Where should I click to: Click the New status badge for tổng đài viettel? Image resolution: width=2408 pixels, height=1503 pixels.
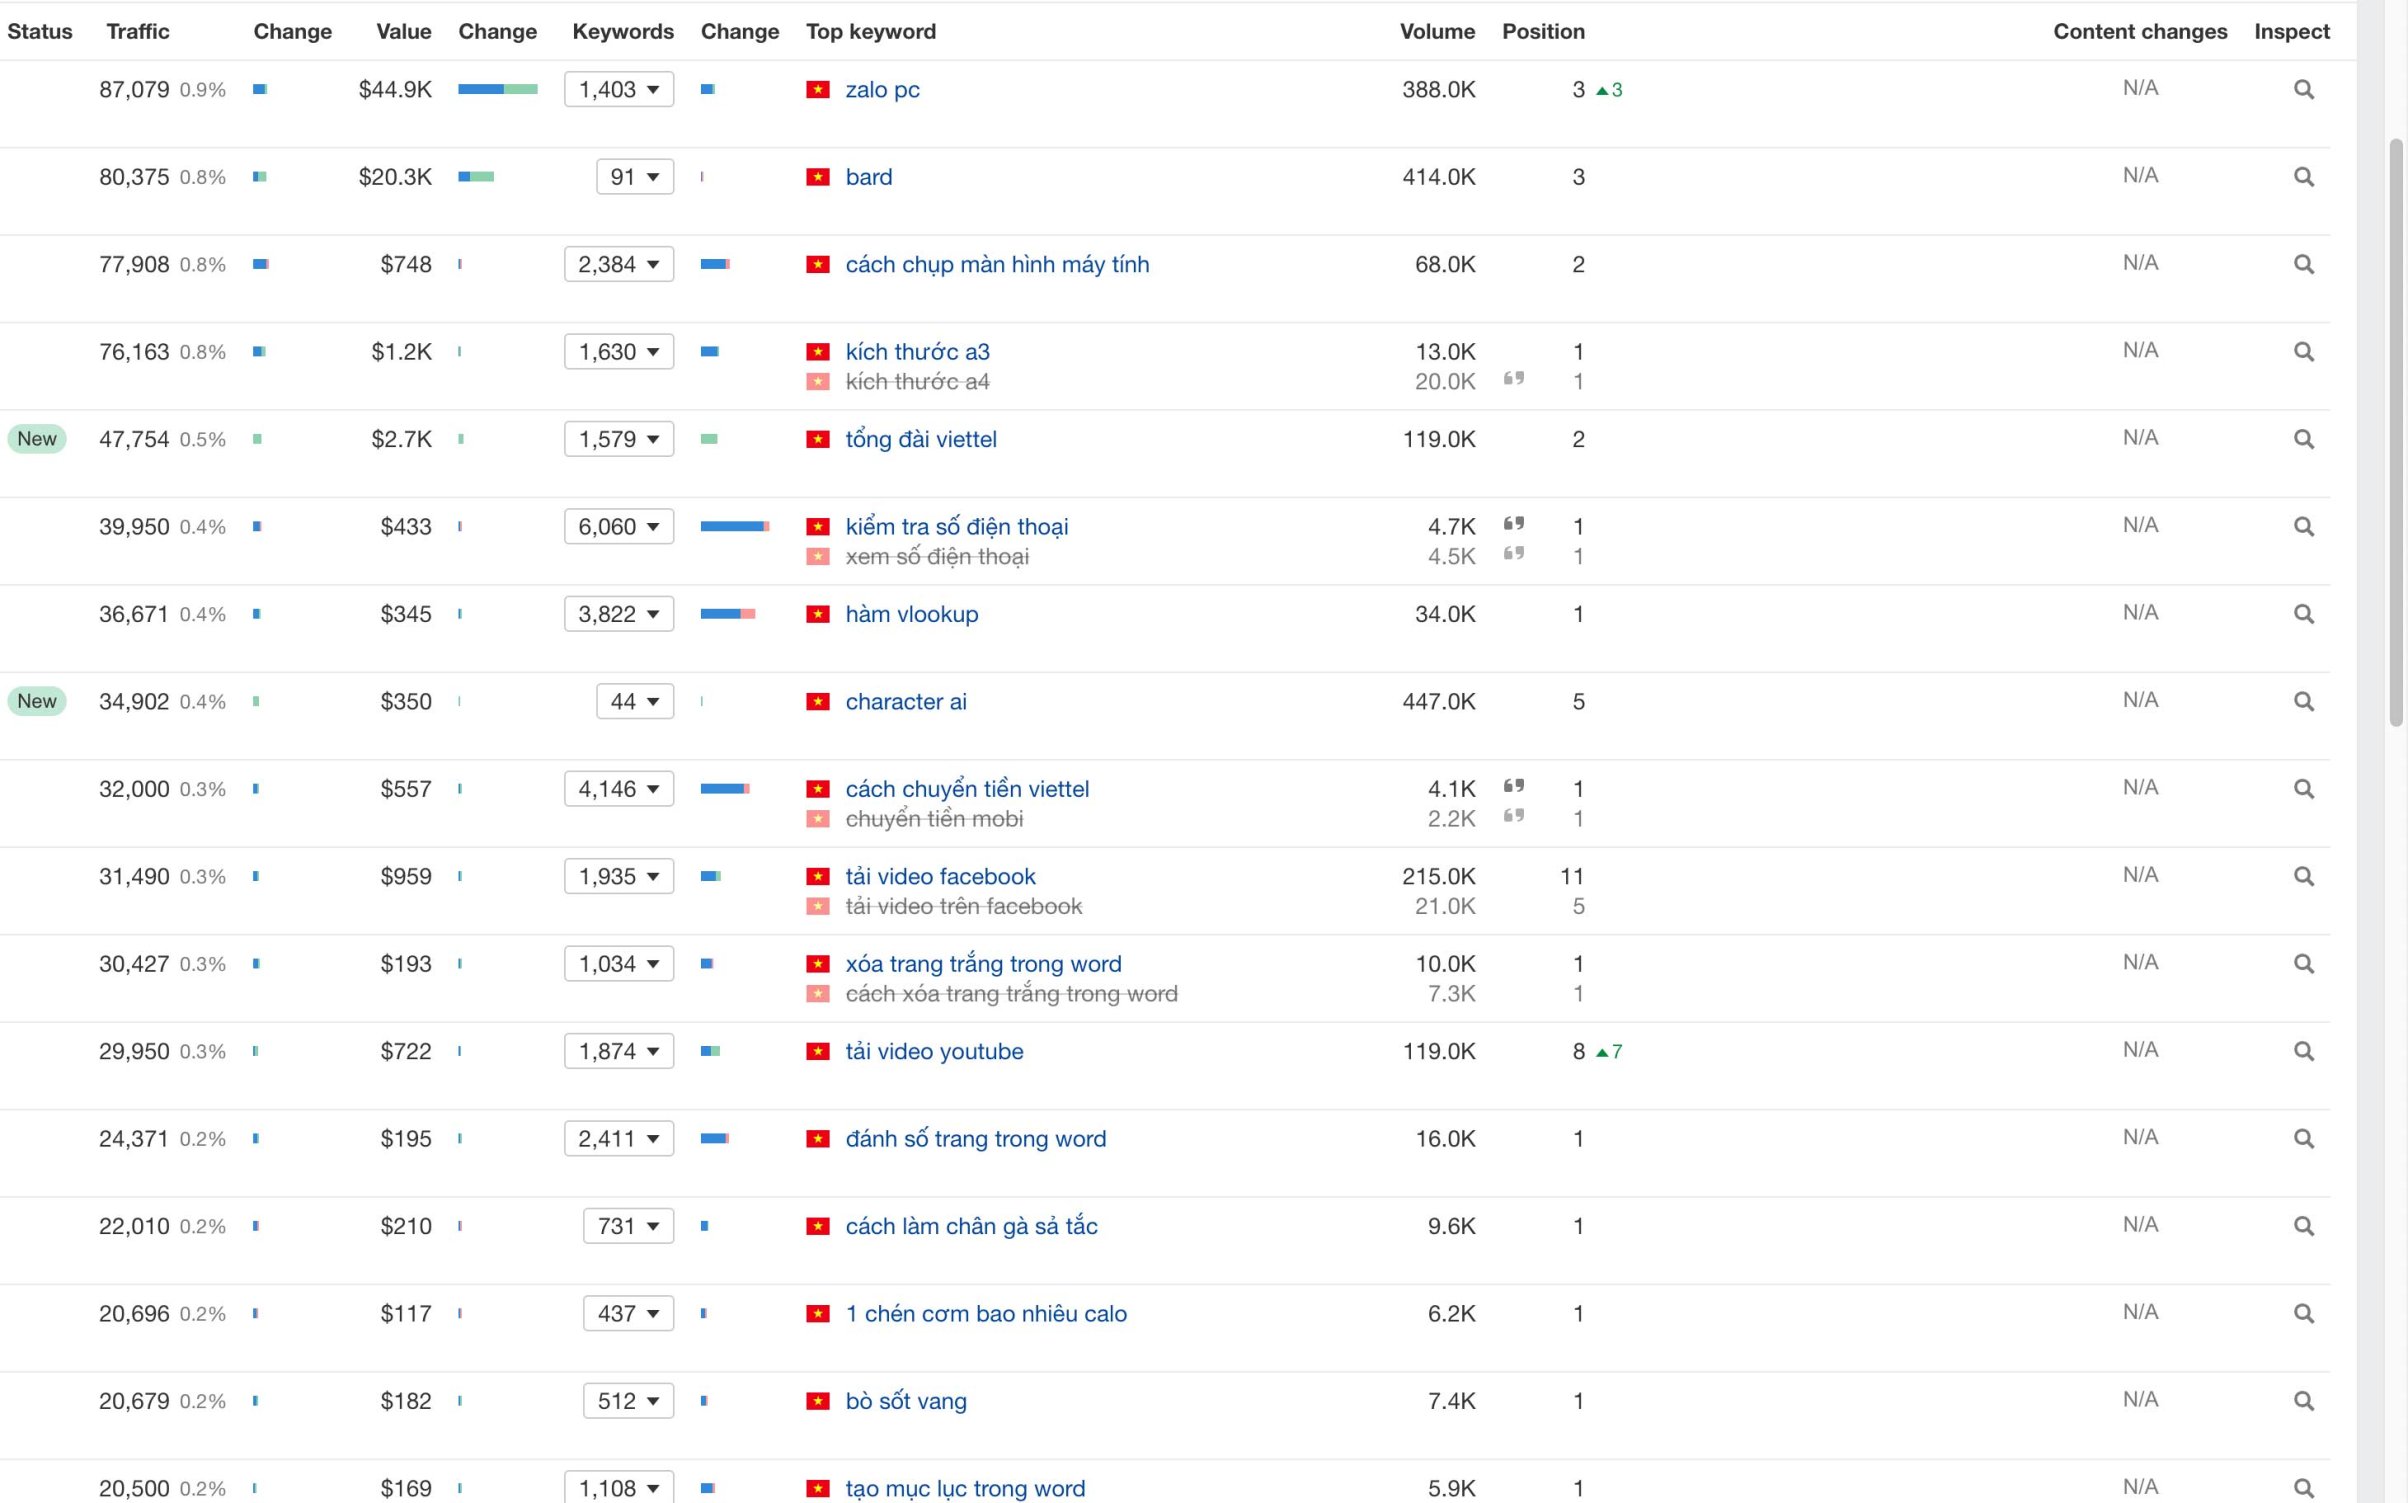point(37,439)
